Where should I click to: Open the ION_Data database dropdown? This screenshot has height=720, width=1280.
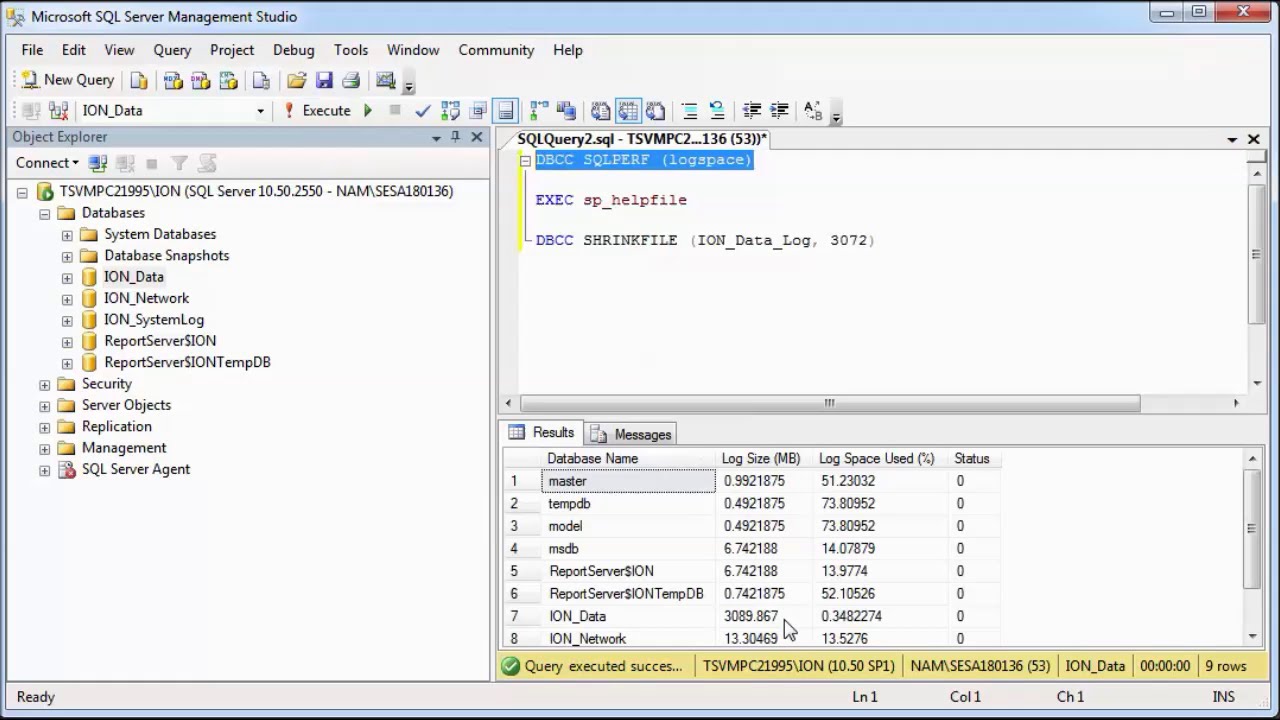(260, 111)
